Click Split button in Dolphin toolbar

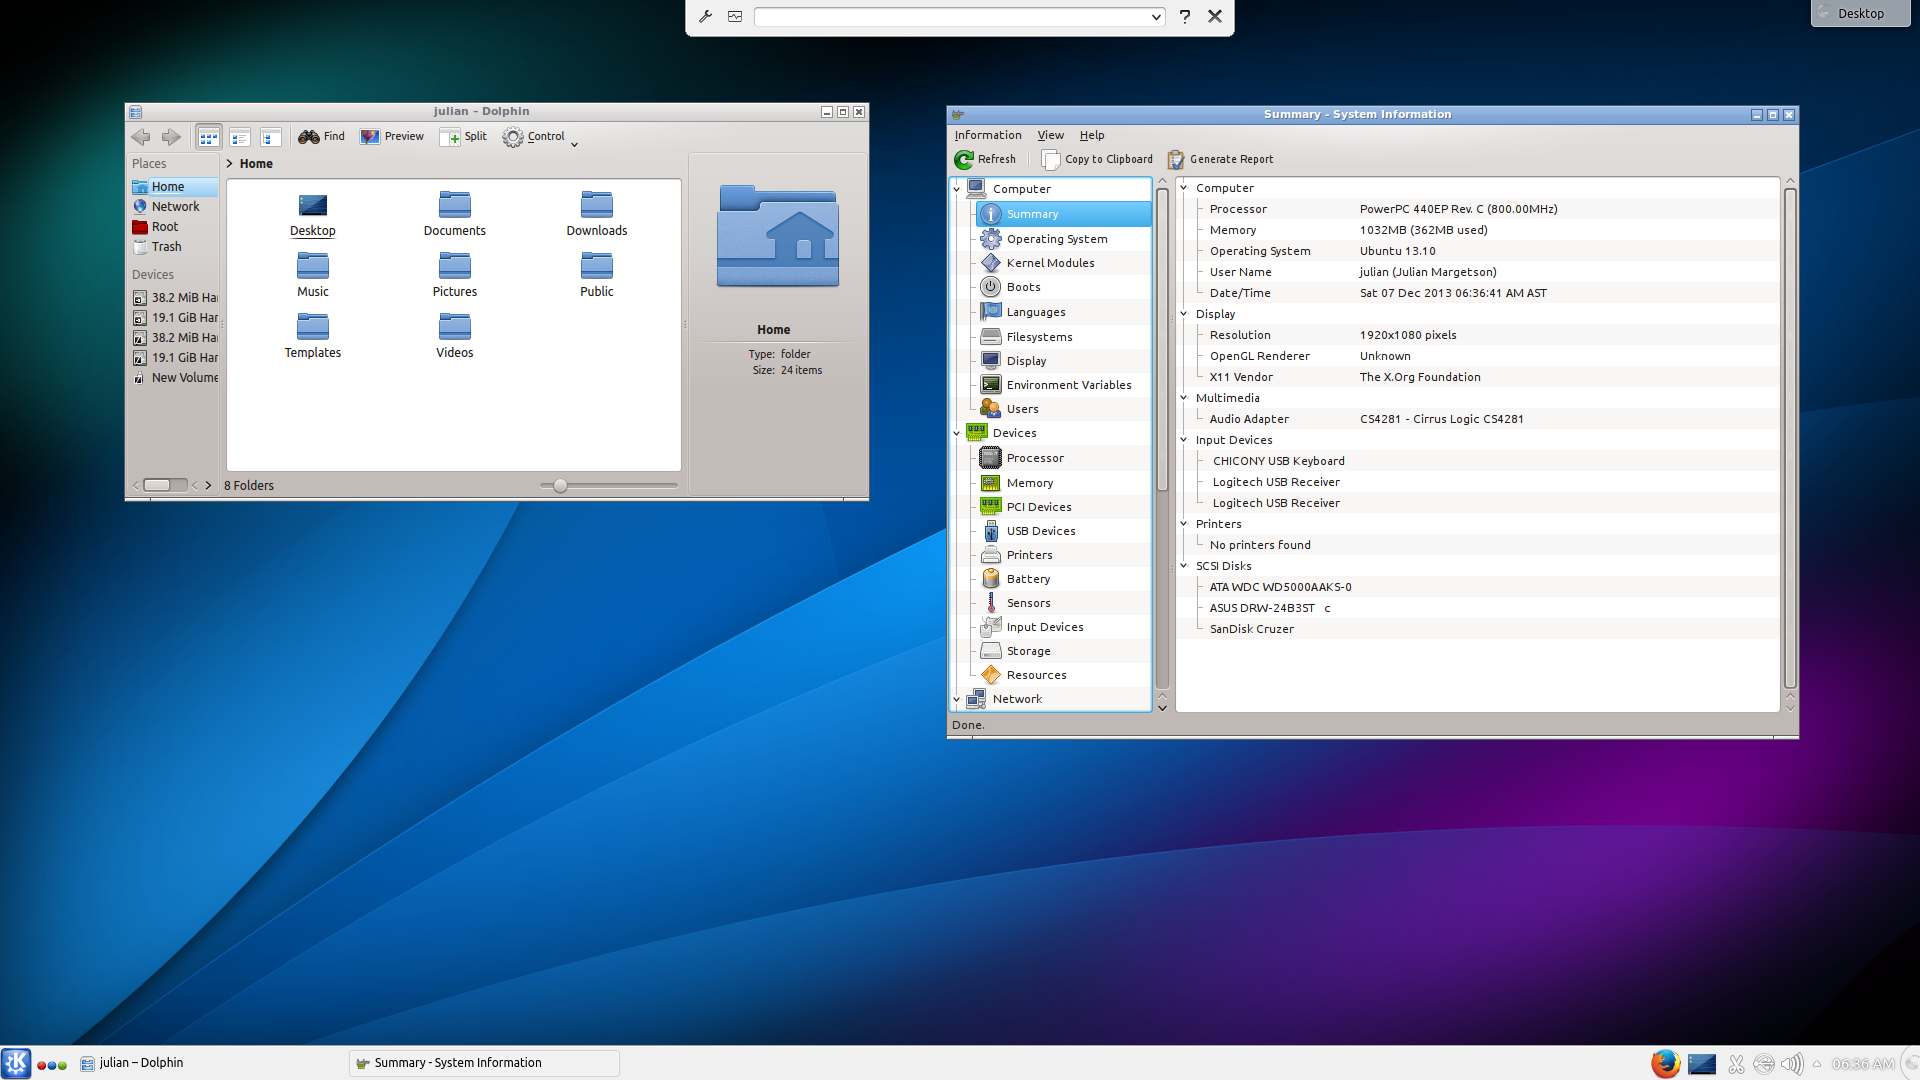[x=464, y=137]
